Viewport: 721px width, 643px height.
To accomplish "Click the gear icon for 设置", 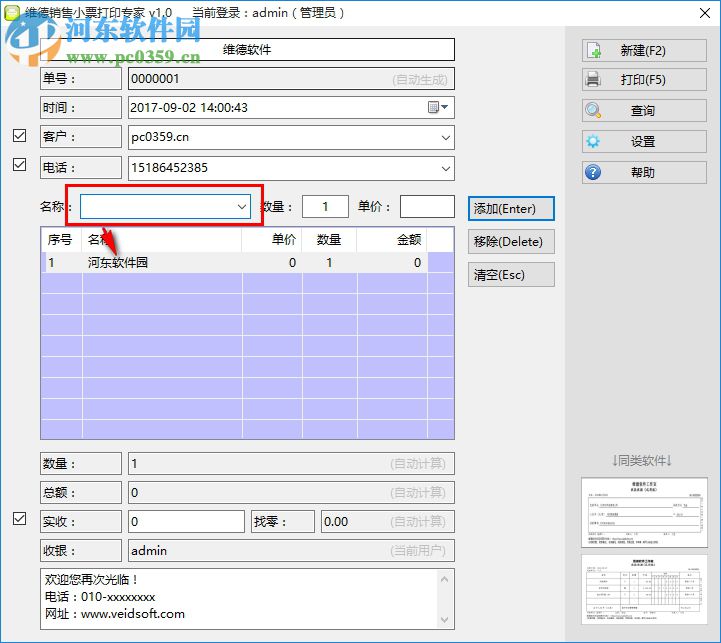I will pos(594,142).
